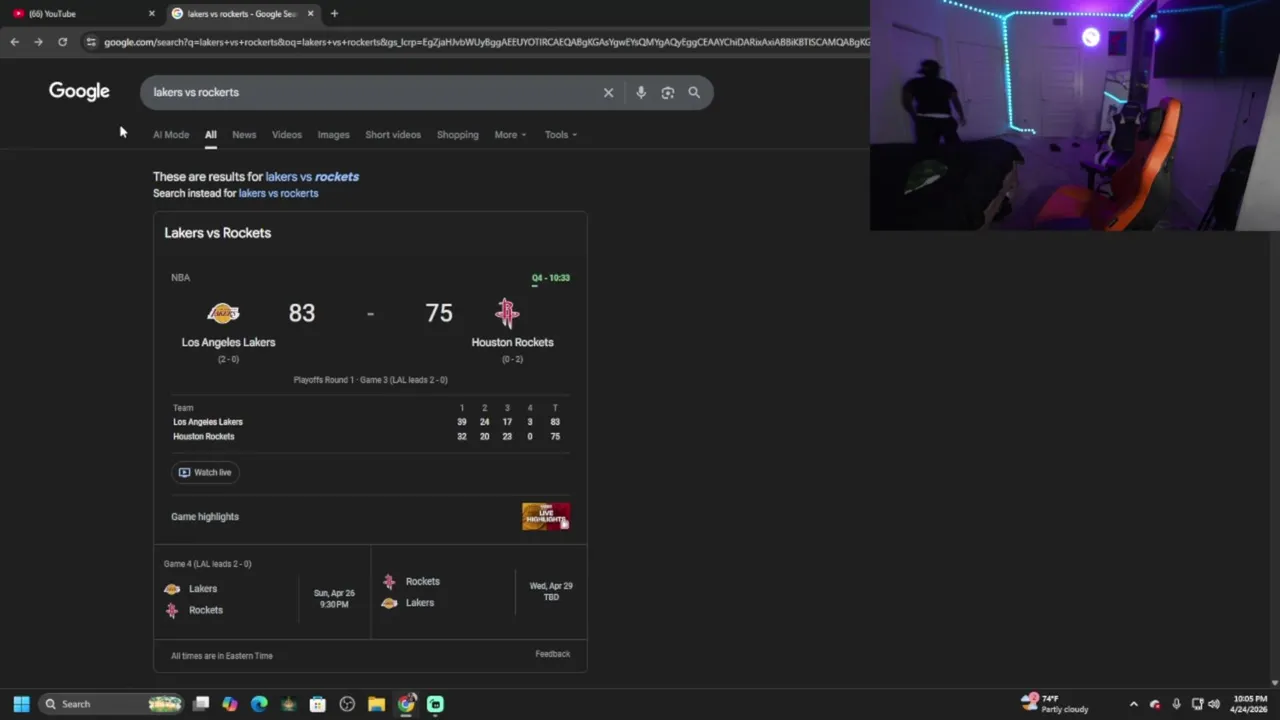Switch to the AI Mode tab
The image size is (1280, 720).
(x=171, y=134)
